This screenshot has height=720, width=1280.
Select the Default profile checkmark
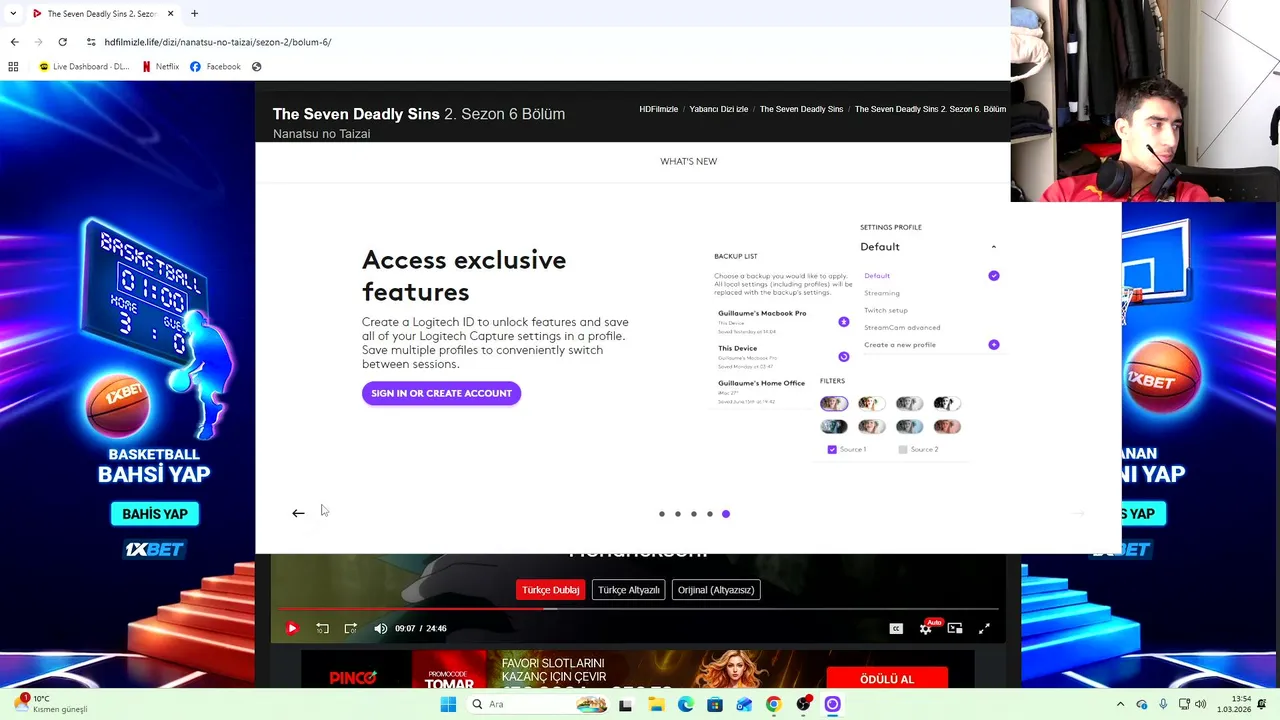[x=994, y=275]
